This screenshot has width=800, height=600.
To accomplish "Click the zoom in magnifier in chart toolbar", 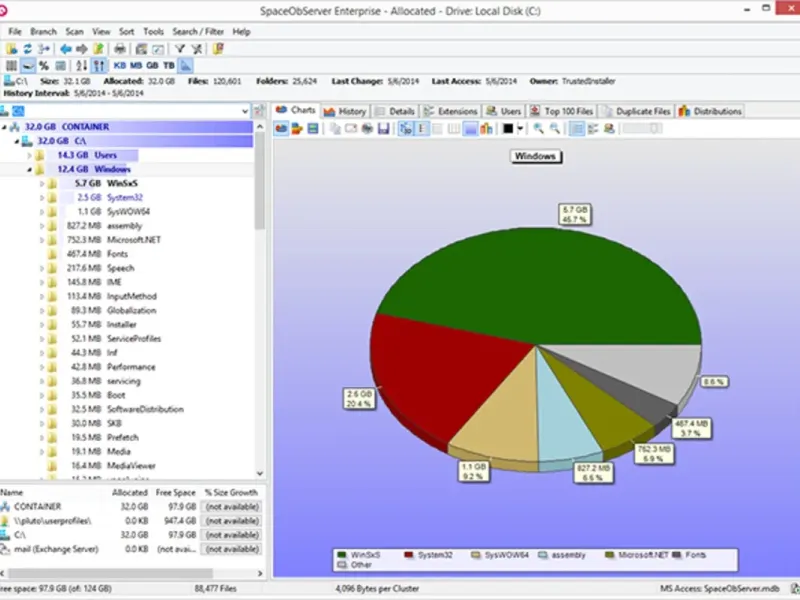I will click(x=539, y=129).
